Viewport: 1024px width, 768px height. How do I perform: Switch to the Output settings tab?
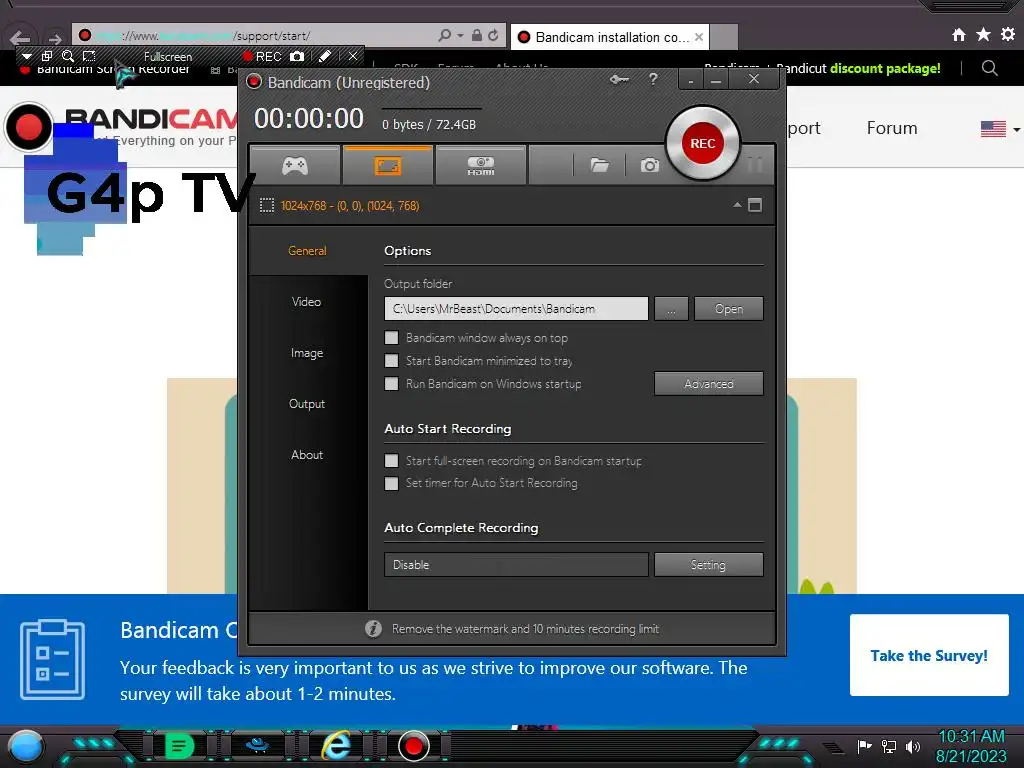click(x=307, y=404)
